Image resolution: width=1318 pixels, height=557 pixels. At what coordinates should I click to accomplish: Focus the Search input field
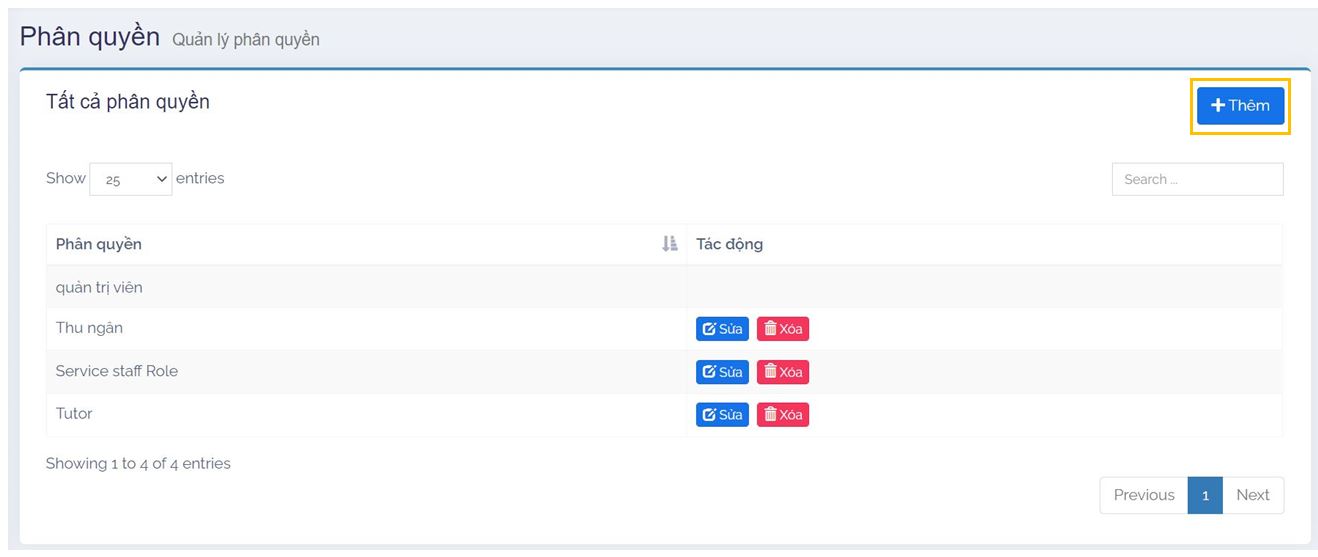(1197, 180)
